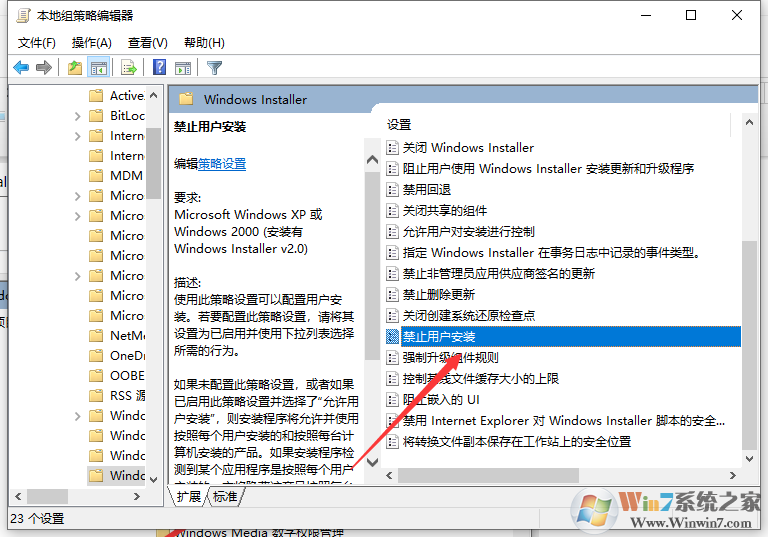Select 将转换文件副本保存在工作站上的安全位置 policy
Image resolution: width=768 pixels, height=537 pixels.
click(x=517, y=442)
